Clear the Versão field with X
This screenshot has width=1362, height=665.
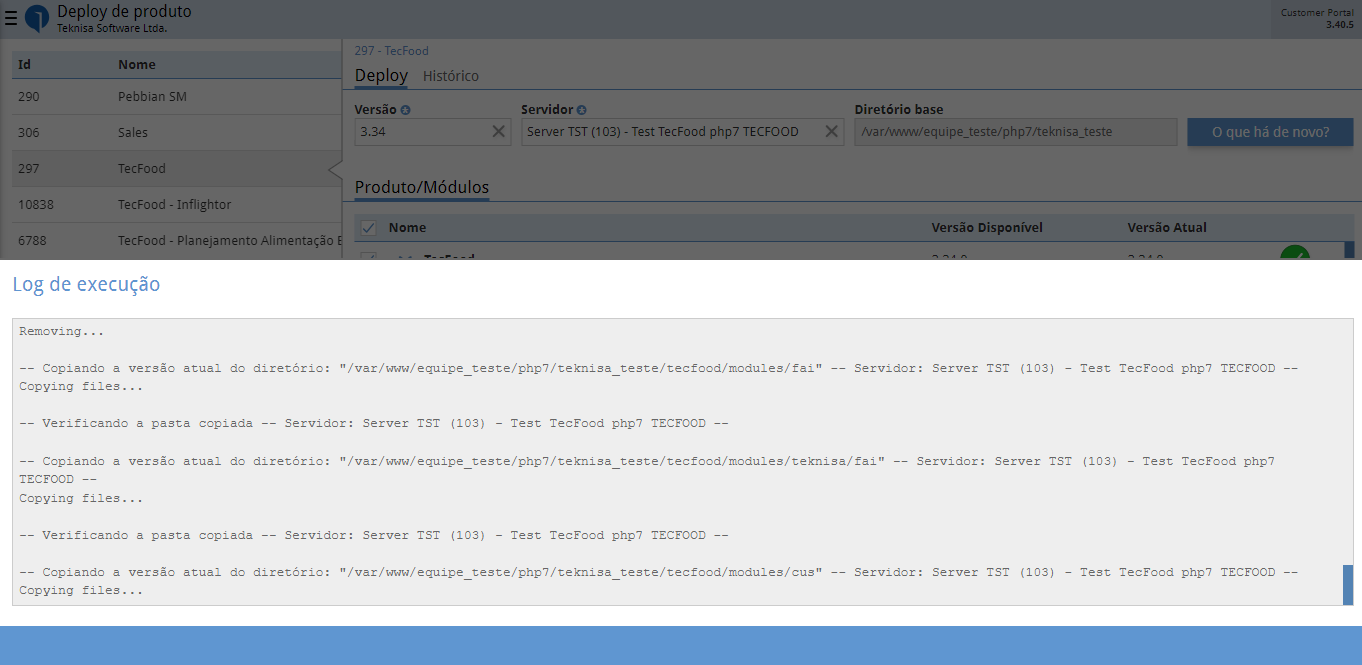point(499,131)
